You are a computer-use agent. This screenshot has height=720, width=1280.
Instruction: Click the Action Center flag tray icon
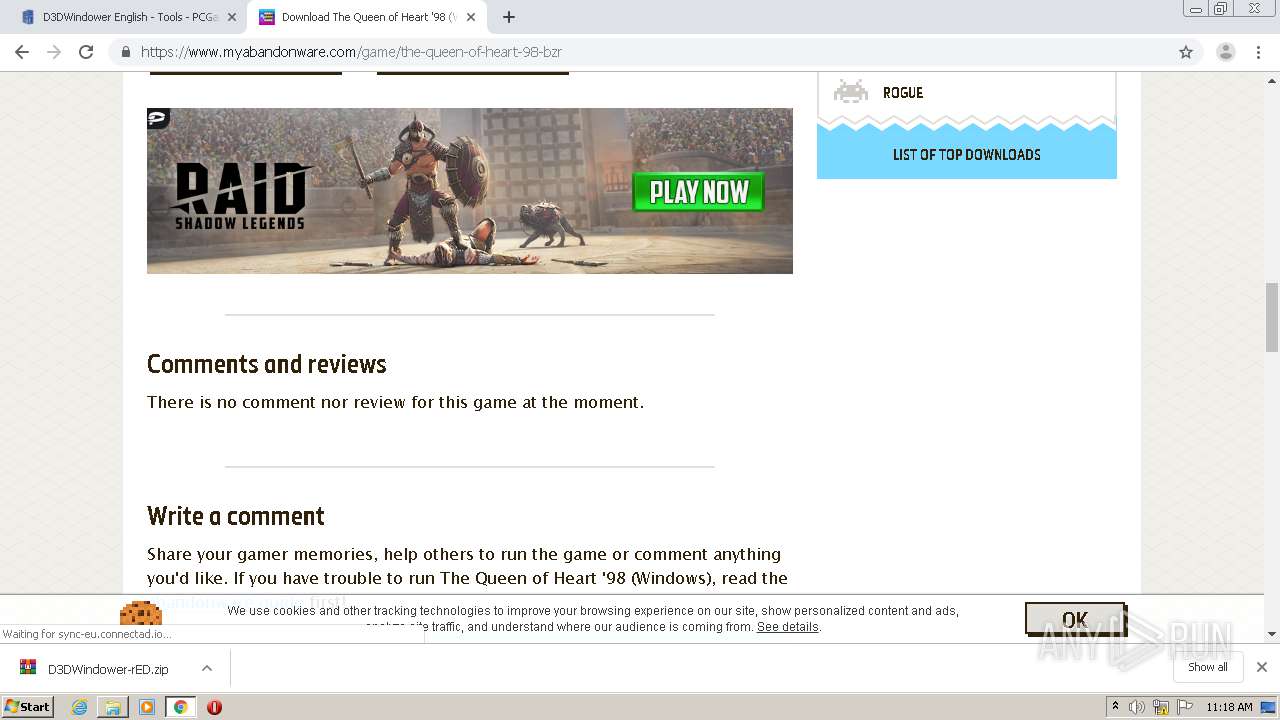1185,707
